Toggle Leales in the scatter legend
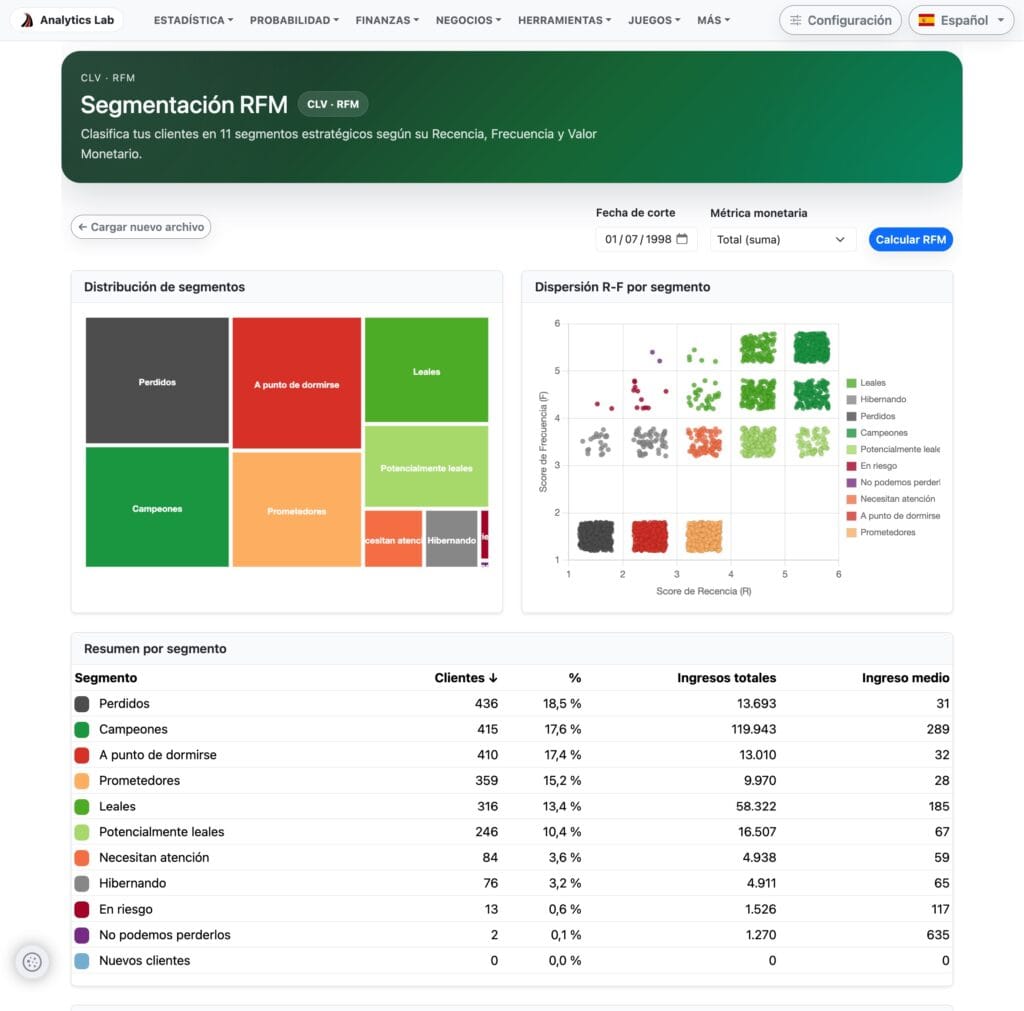 pyautogui.click(x=866, y=383)
